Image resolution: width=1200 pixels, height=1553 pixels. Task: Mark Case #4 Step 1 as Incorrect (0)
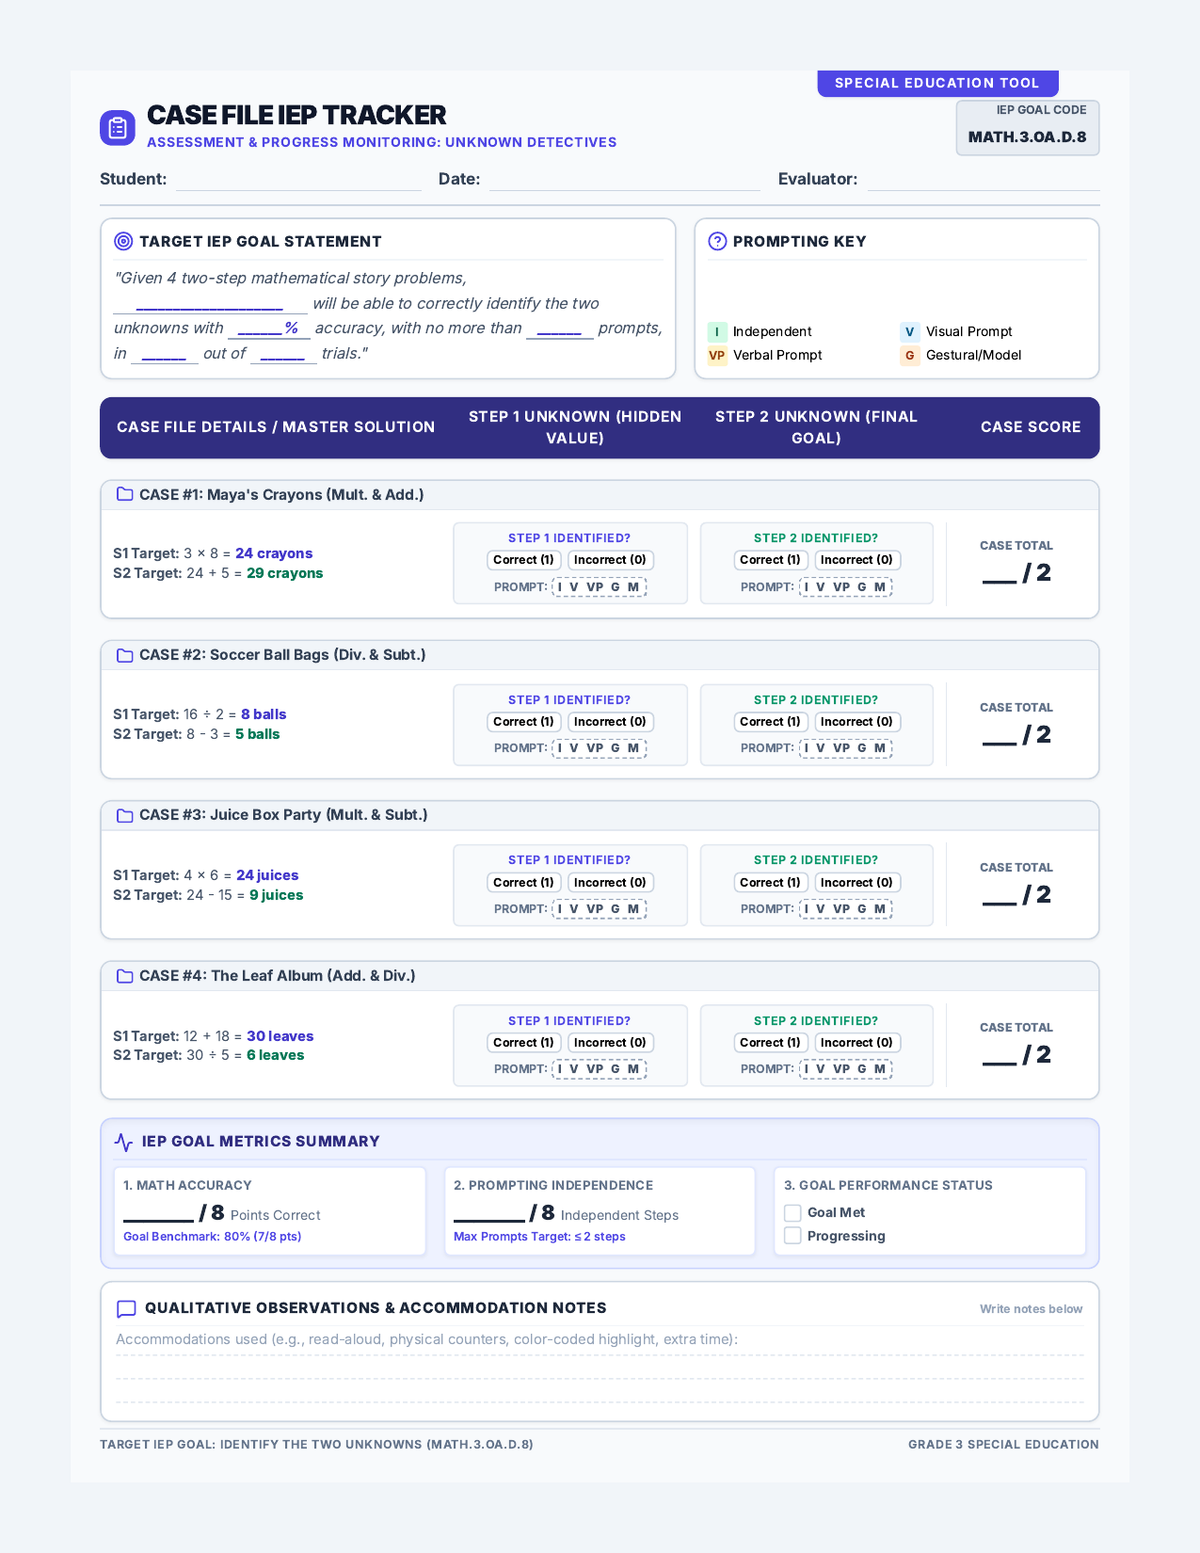coord(610,1043)
